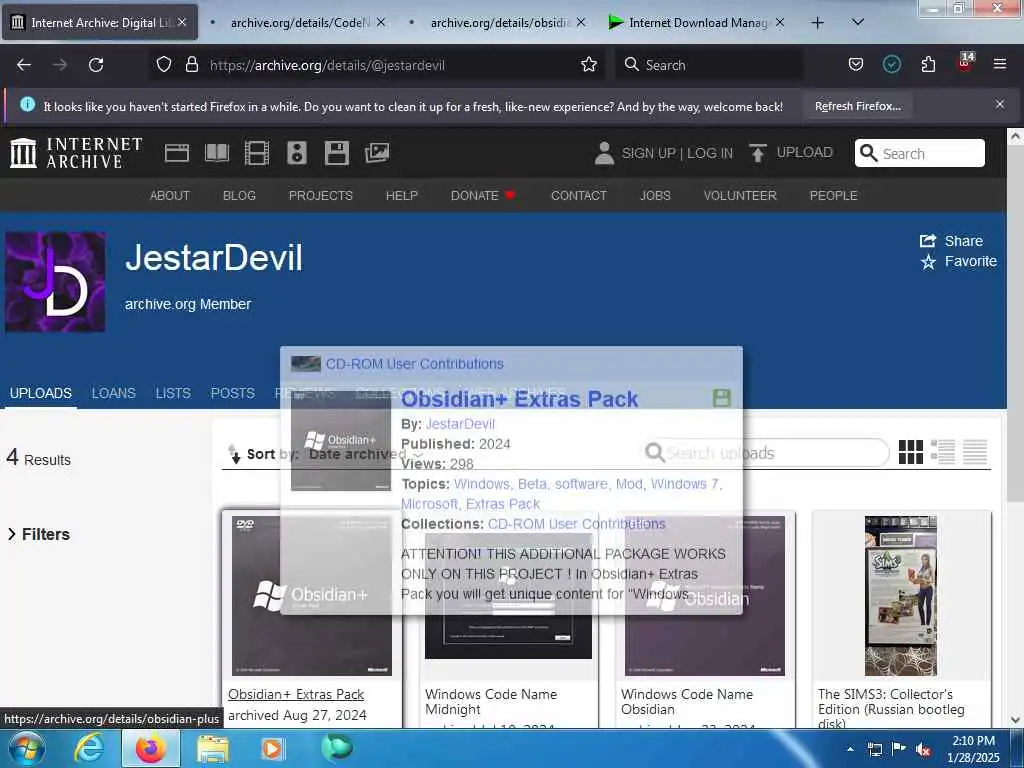The height and width of the screenshot is (768, 1024).
Task: Click the extension icon with badge 14
Action: (965, 63)
